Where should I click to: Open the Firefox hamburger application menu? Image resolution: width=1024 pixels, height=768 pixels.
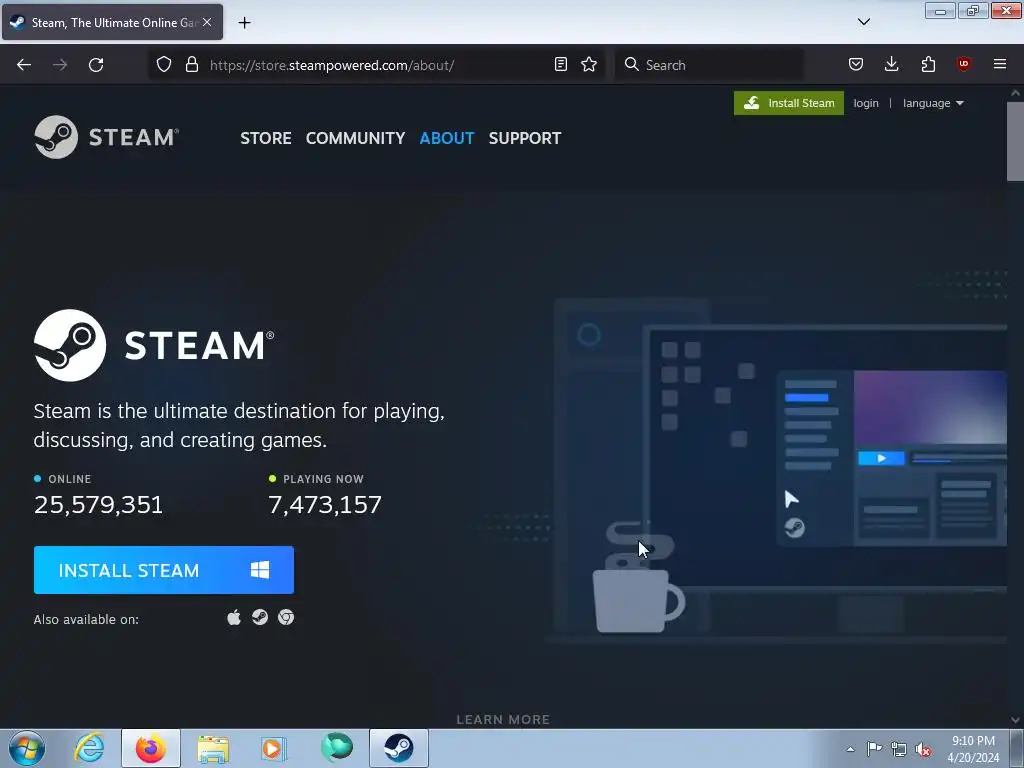coord(1000,64)
